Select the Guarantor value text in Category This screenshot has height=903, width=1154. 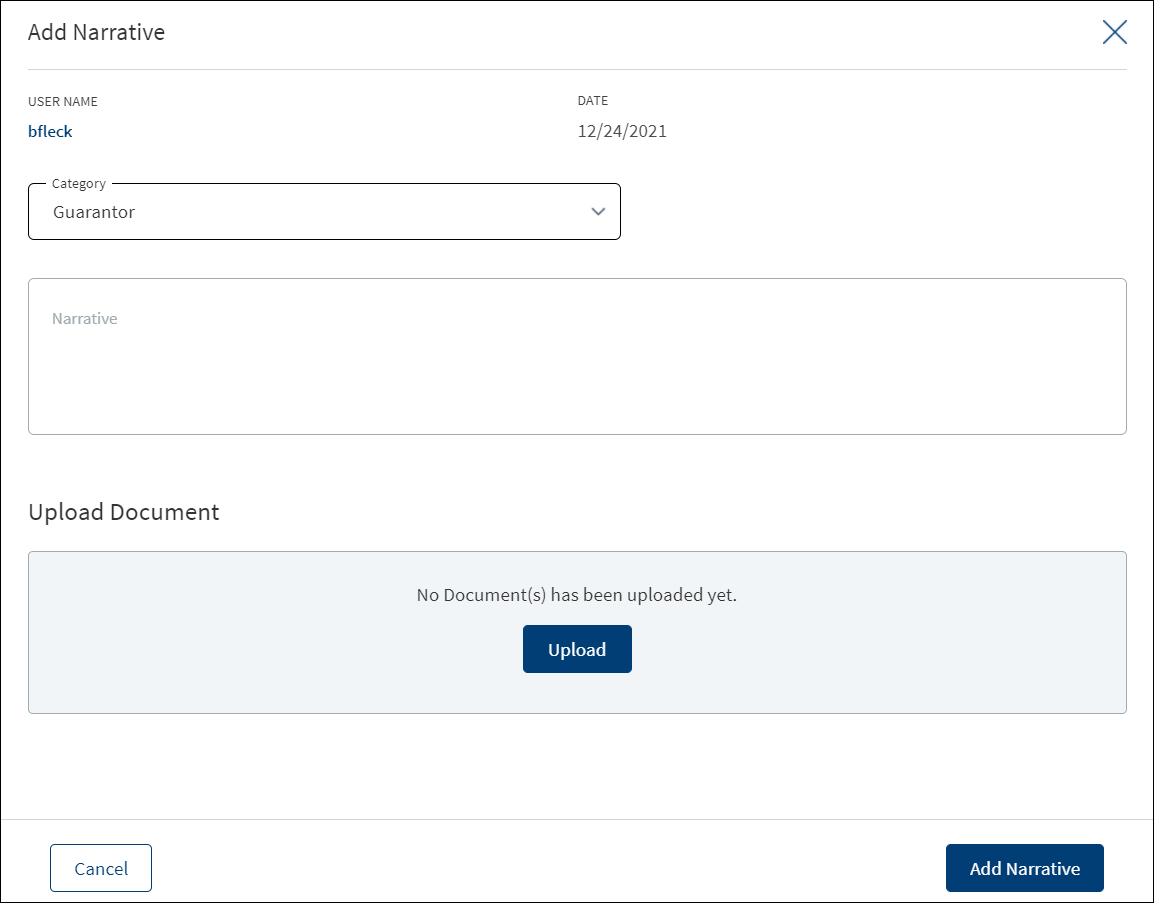click(93, 212)
